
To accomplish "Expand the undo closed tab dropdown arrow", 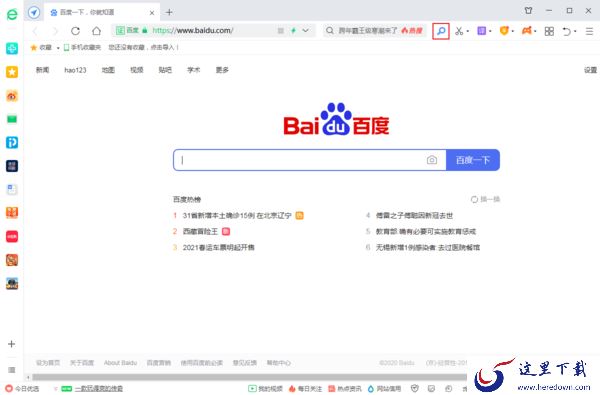I will 575,31.
